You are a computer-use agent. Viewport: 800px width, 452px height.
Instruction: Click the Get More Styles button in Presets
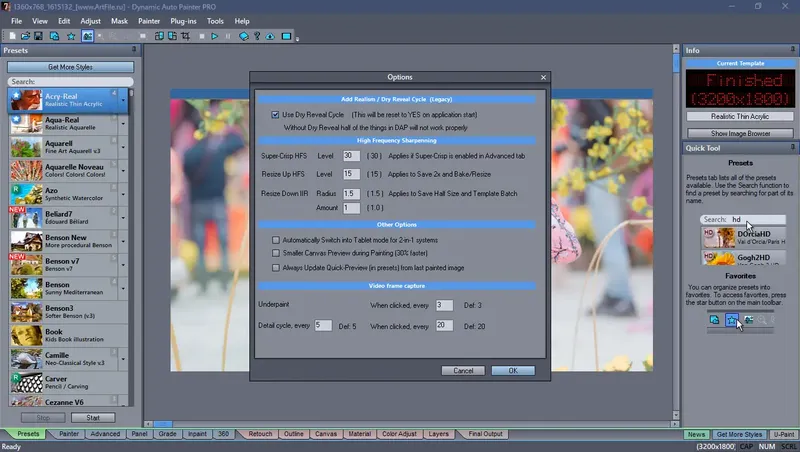70,67
